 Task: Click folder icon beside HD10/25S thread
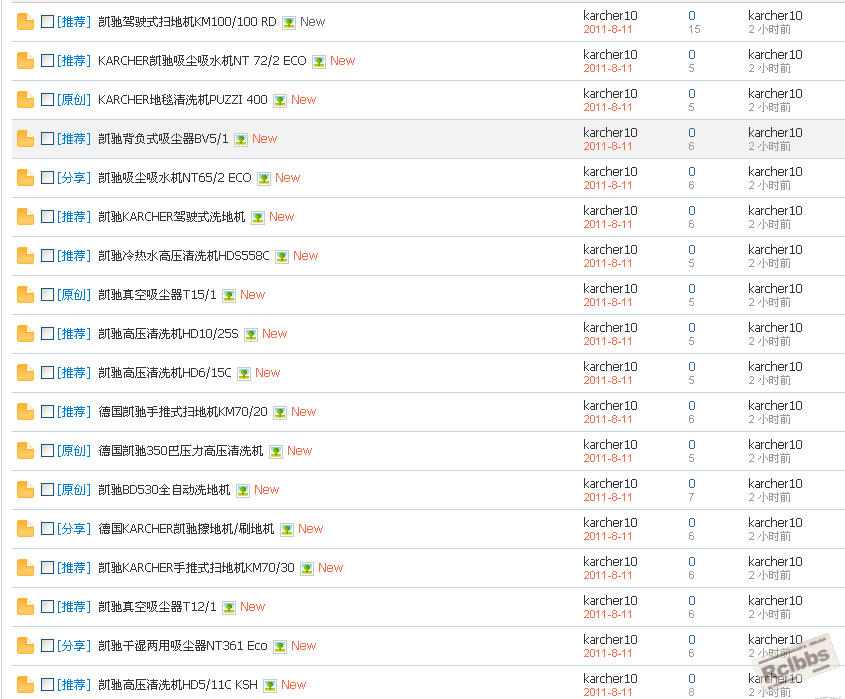click(25, 334)
